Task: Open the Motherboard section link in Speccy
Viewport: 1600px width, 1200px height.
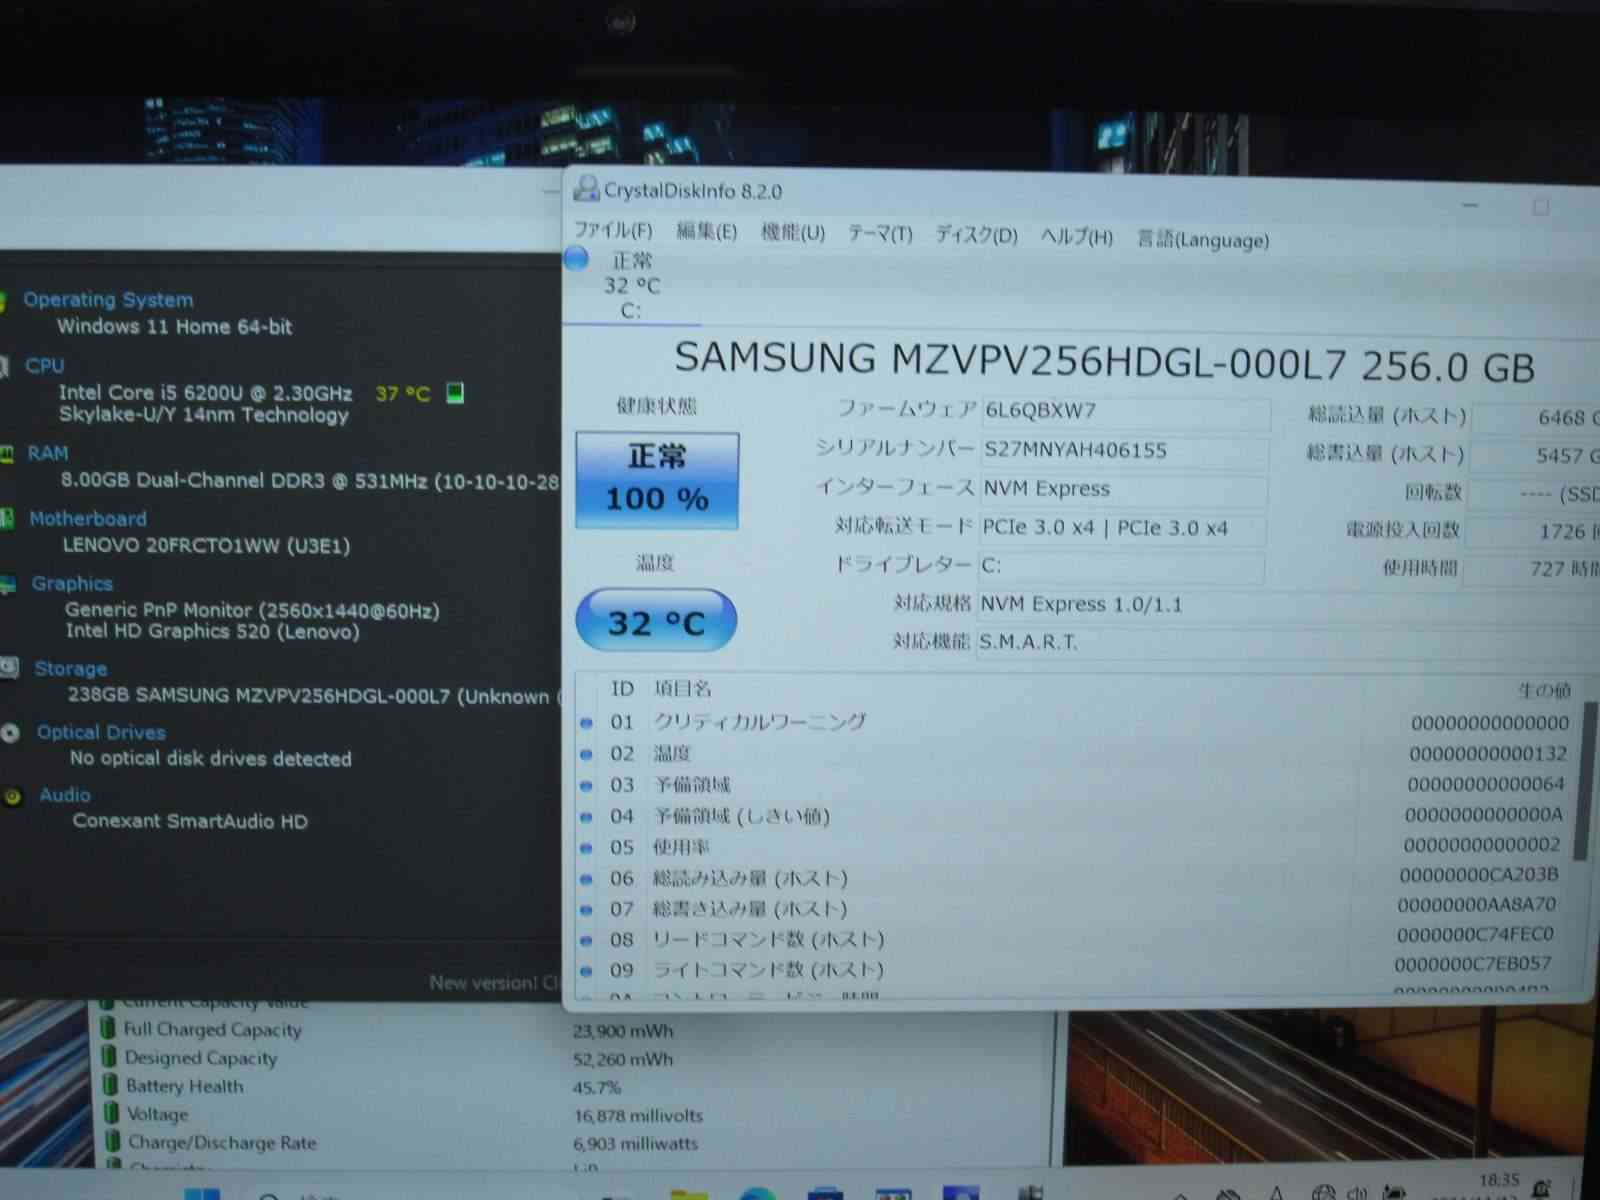Action: (x=87, y=519)
